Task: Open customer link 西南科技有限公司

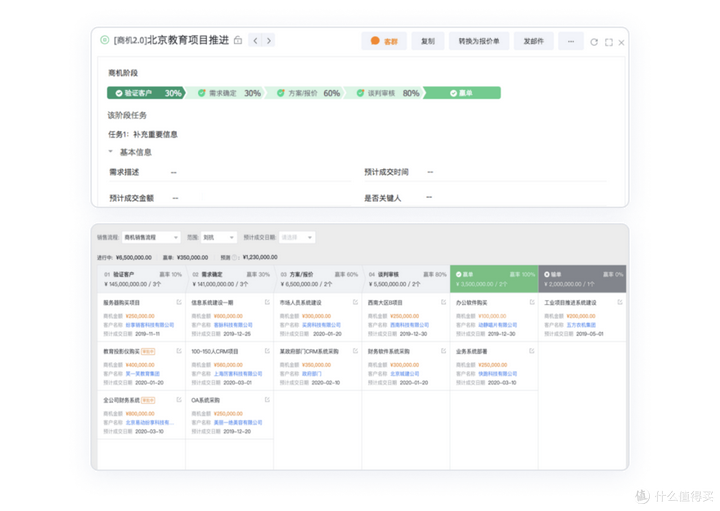Action: click(410, 325)
